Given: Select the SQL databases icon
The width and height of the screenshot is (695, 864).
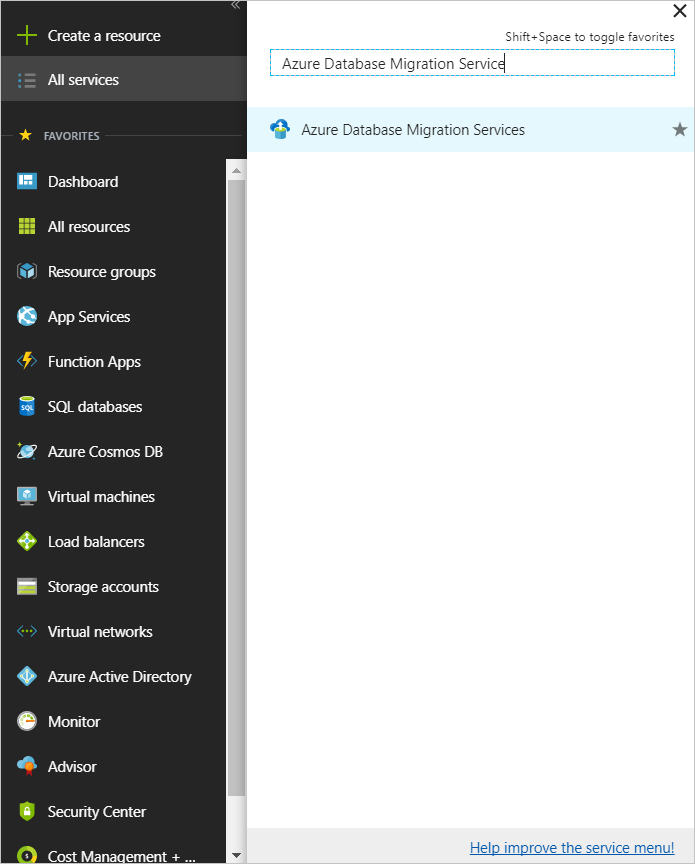Looking at the screenshot, I should click(x=27, y=406).
